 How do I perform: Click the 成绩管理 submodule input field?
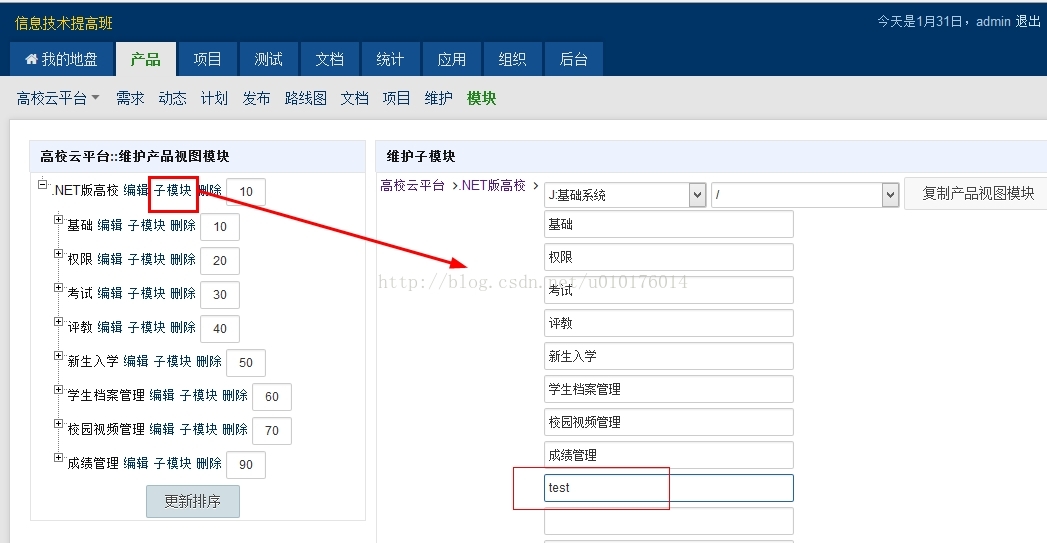click(x=669, y=455)
